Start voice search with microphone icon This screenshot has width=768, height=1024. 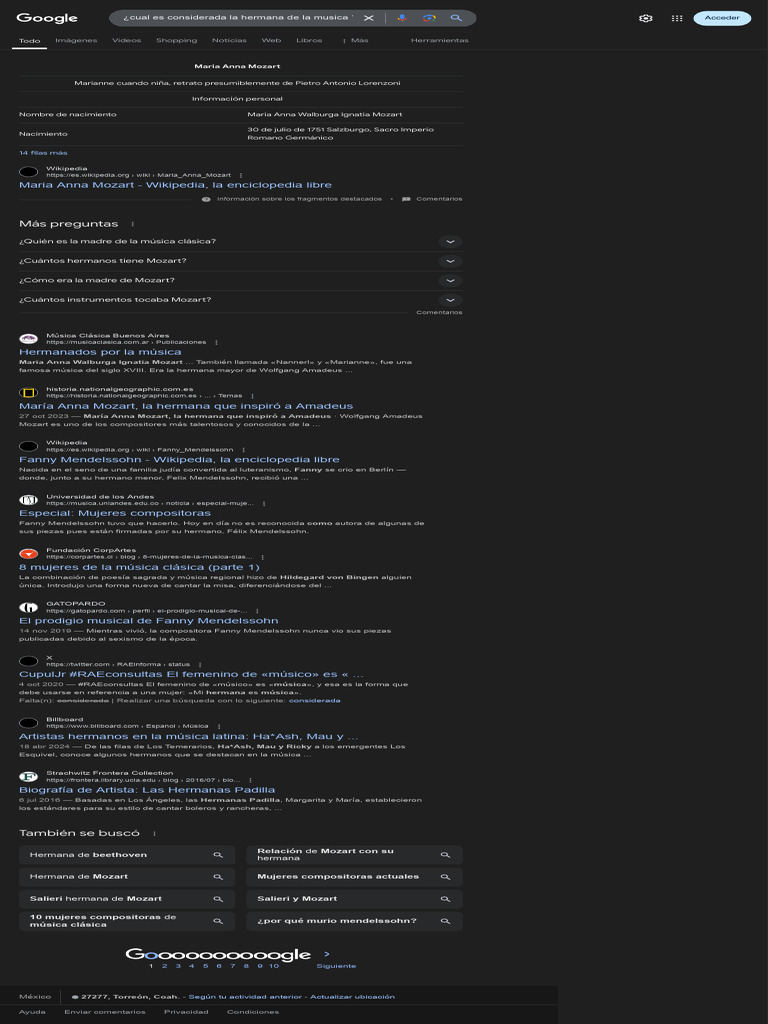402,18
